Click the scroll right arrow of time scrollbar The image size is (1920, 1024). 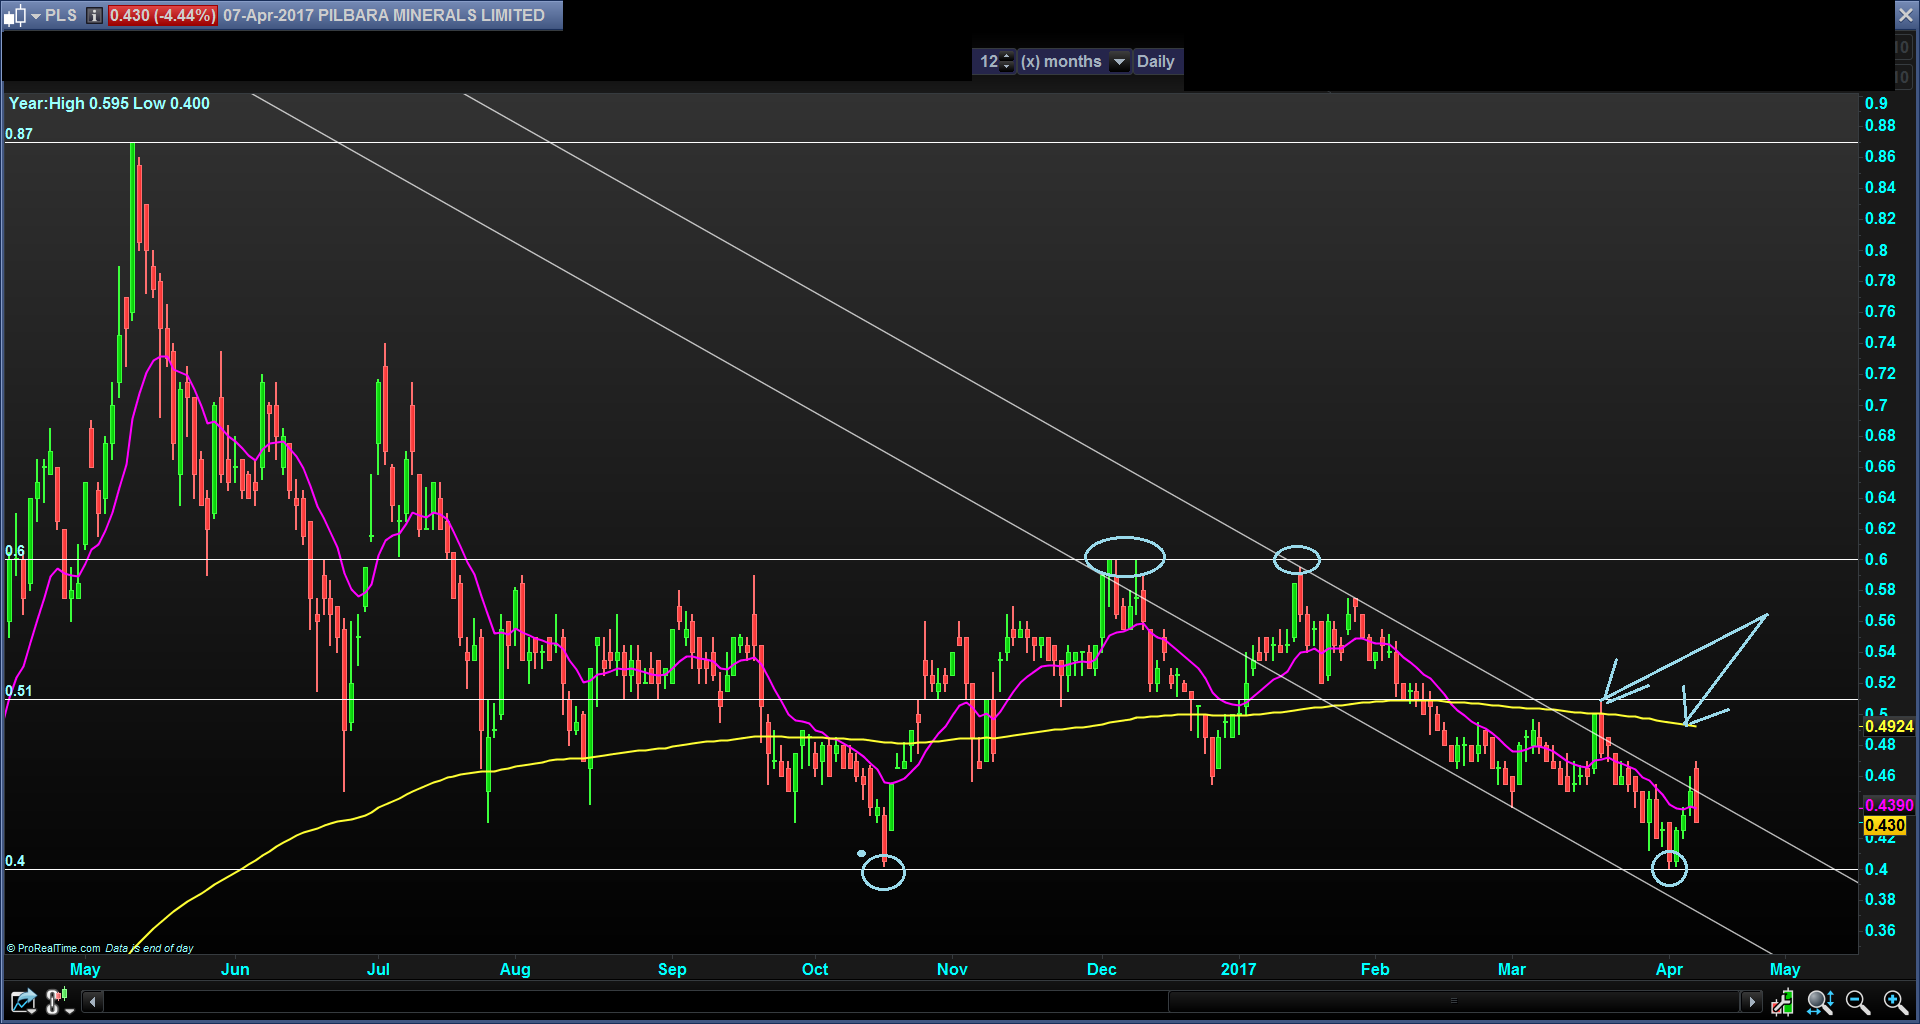(1751, 1001)
